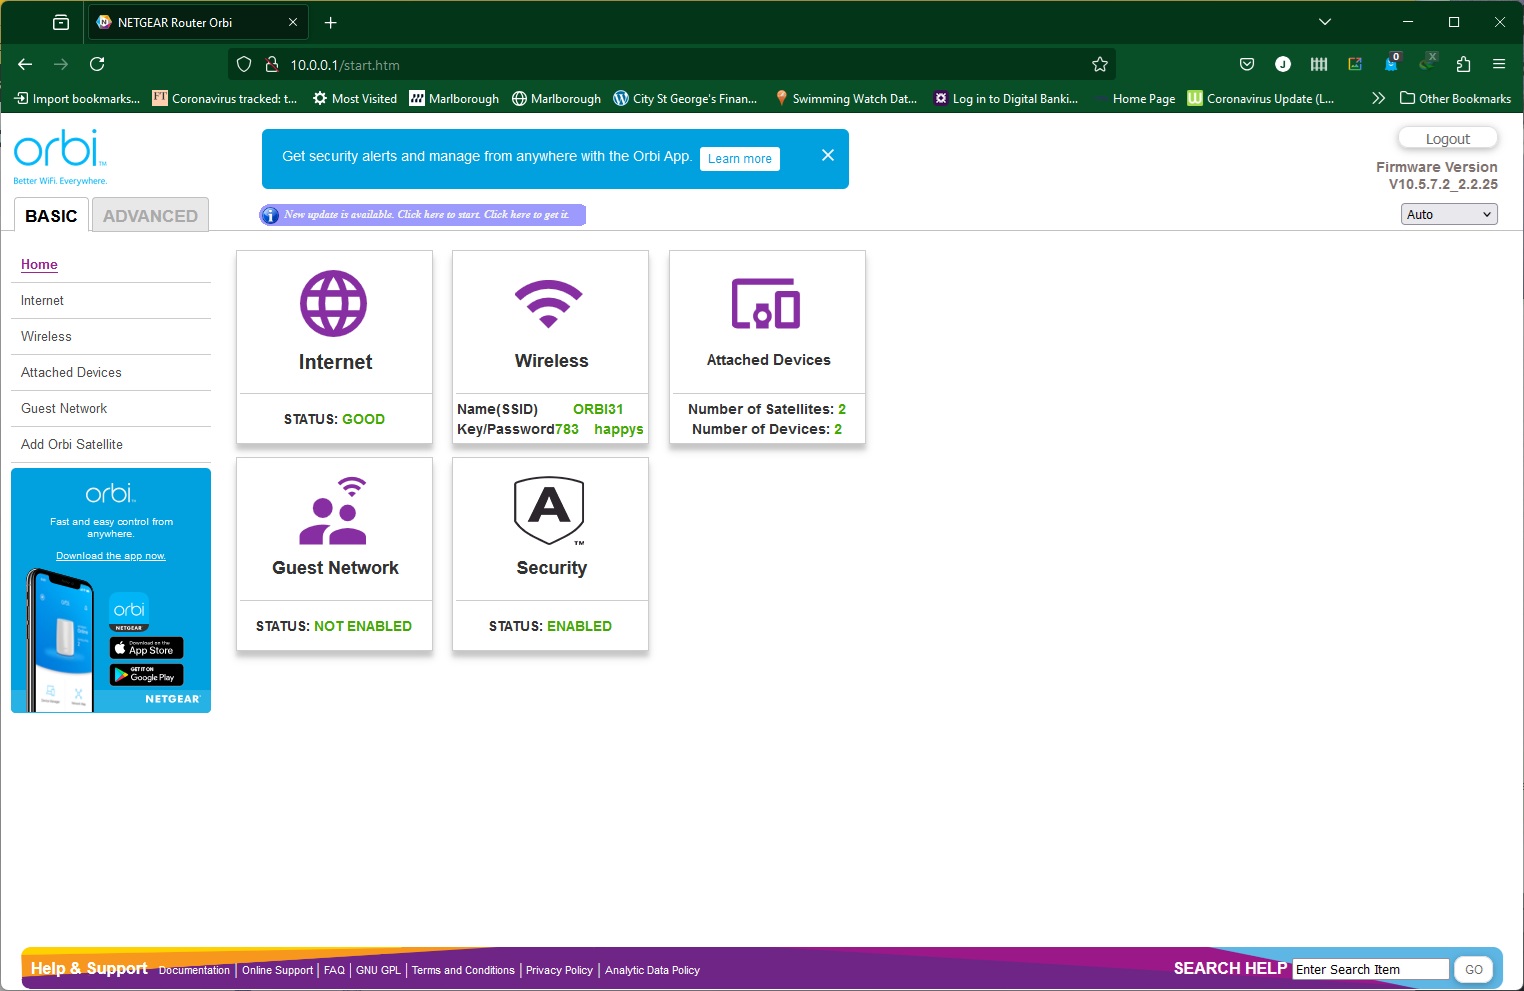Open the Firefox application menu

(1499, 64)
